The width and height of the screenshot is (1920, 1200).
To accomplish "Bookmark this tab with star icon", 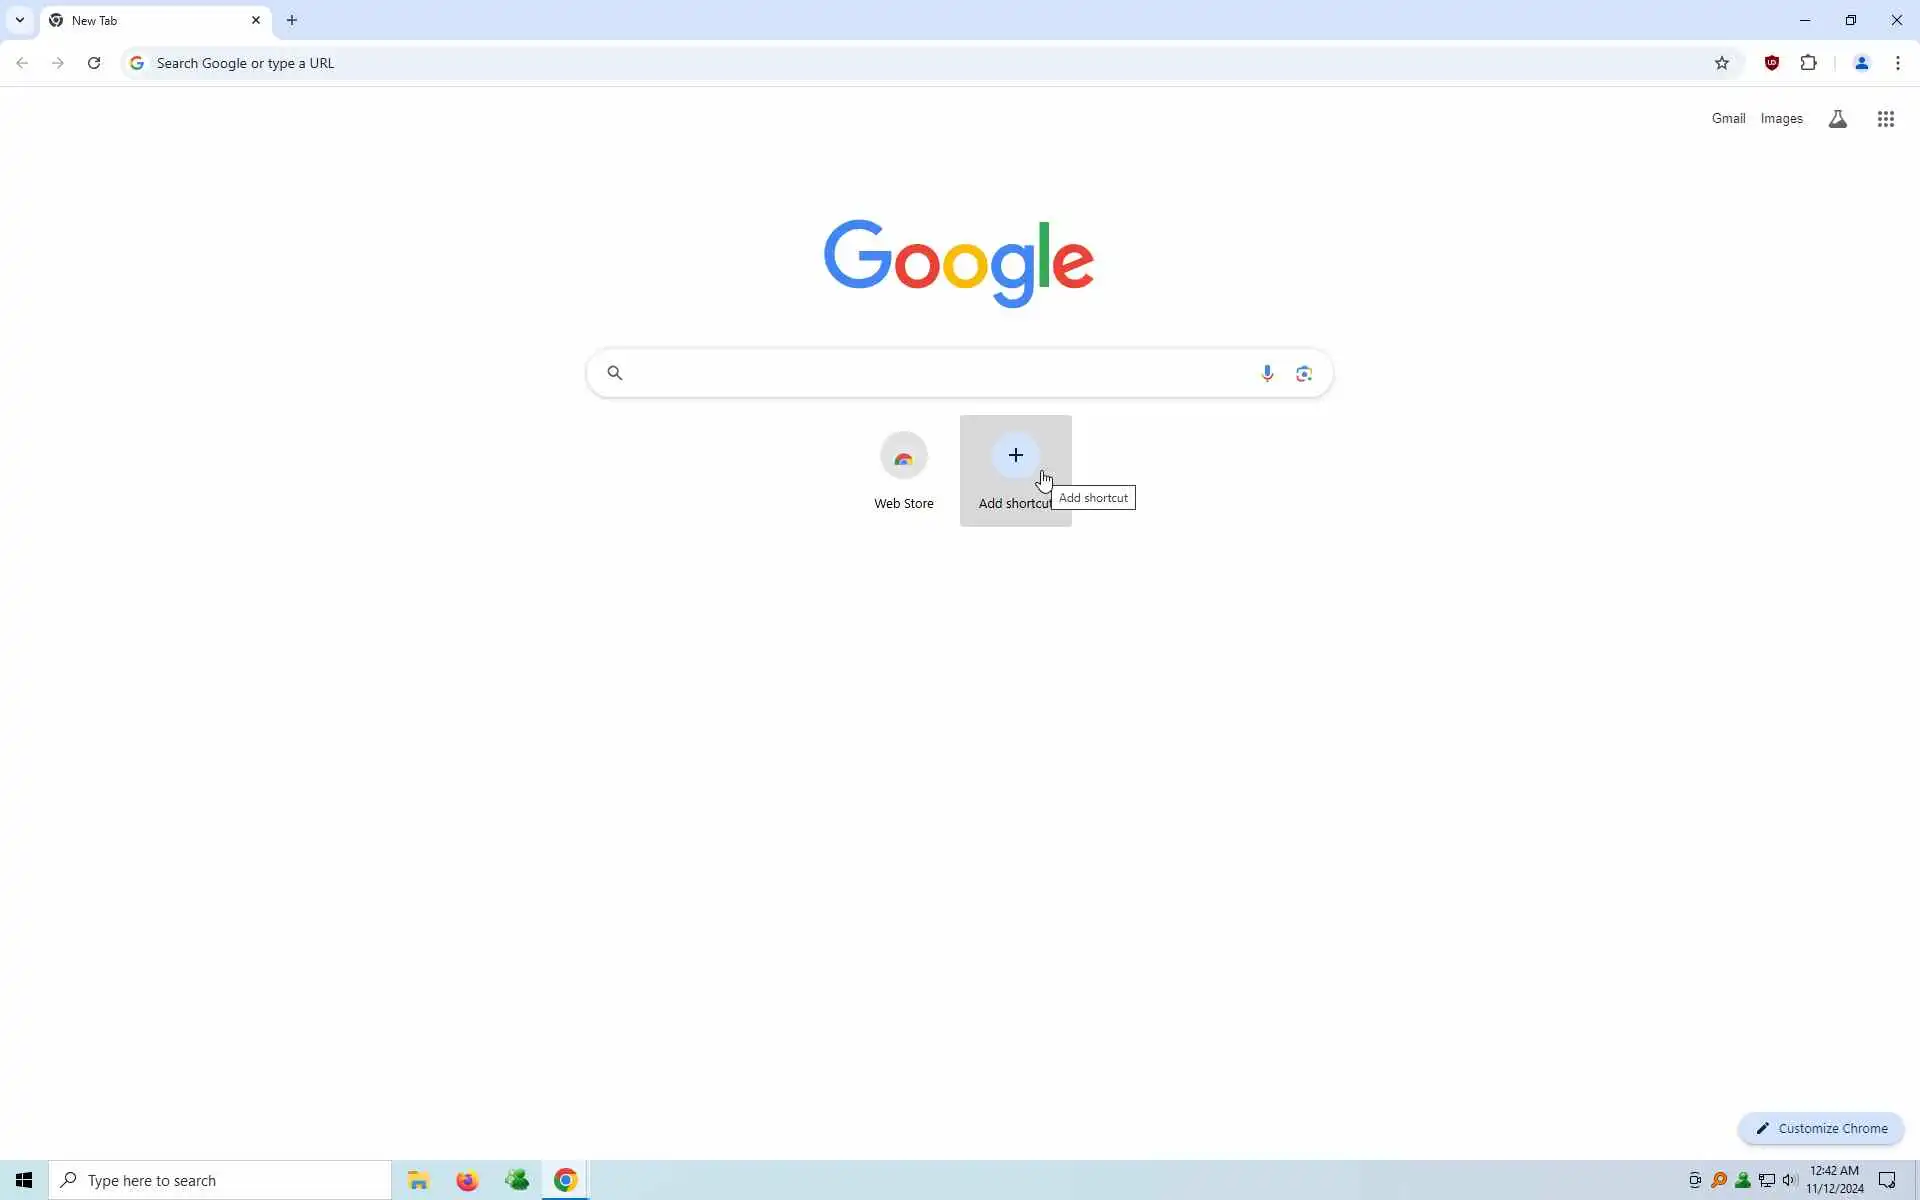I will (1721, 63).
